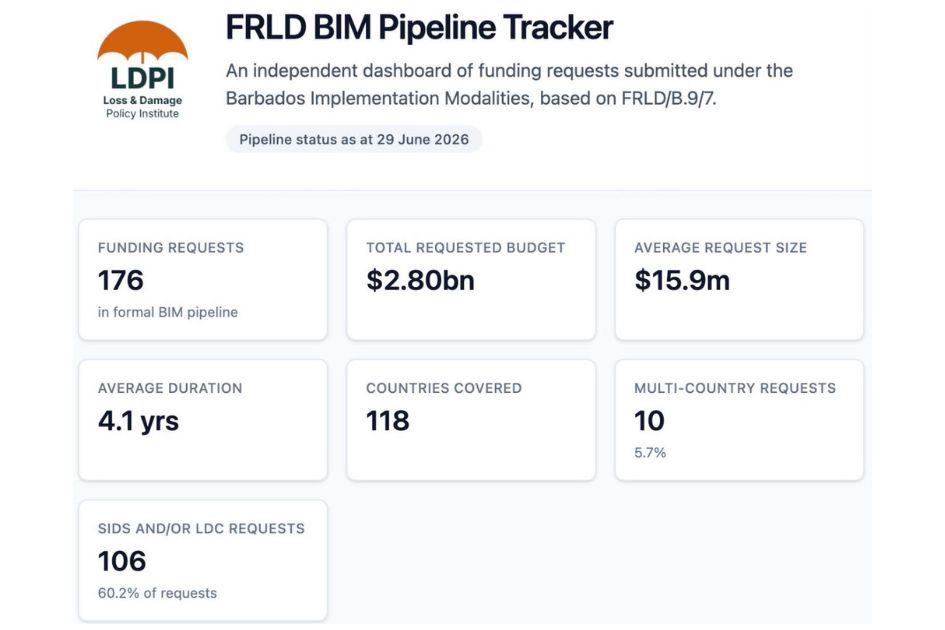945x630 pixels.
Task: Open the Average Request Size card
Action: click(x=739, y=280)
